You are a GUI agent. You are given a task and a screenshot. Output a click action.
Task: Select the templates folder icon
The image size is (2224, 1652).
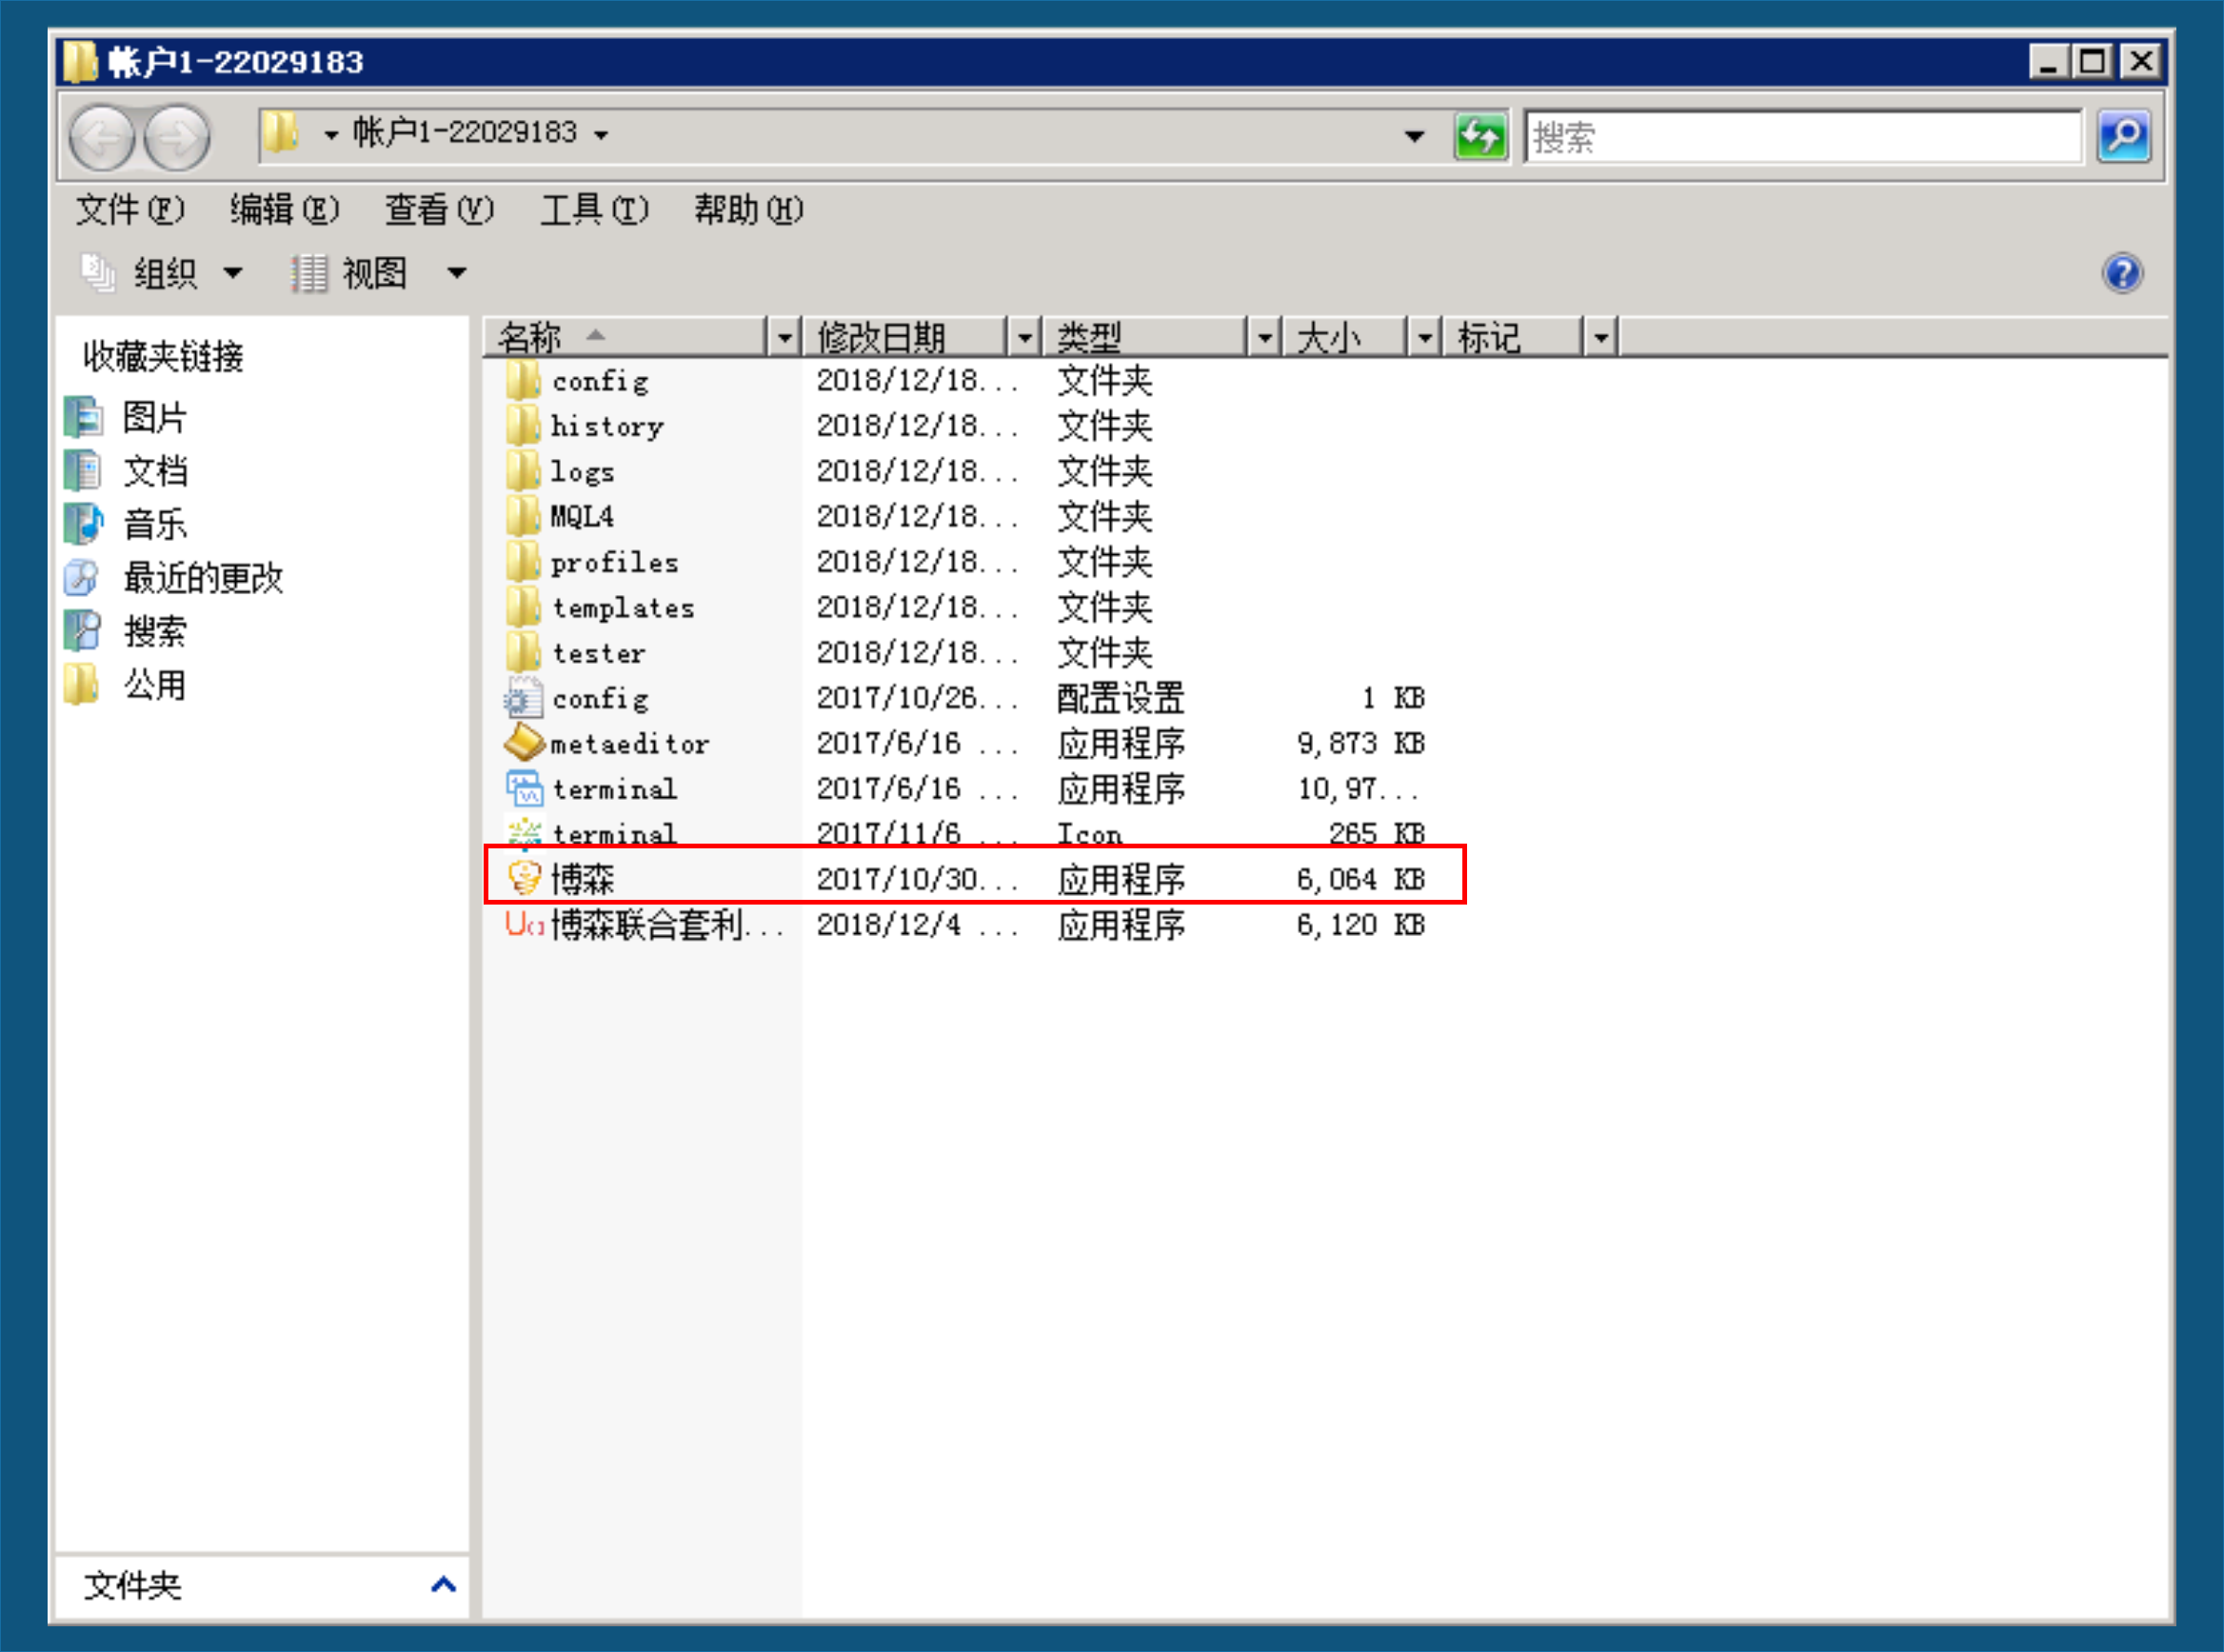coord(523,607)
